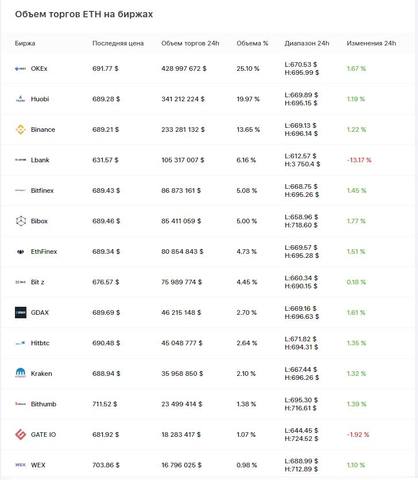Sort by Биржа column header
The width and height of the screenshot is (418, 480).
coord(25,43)
